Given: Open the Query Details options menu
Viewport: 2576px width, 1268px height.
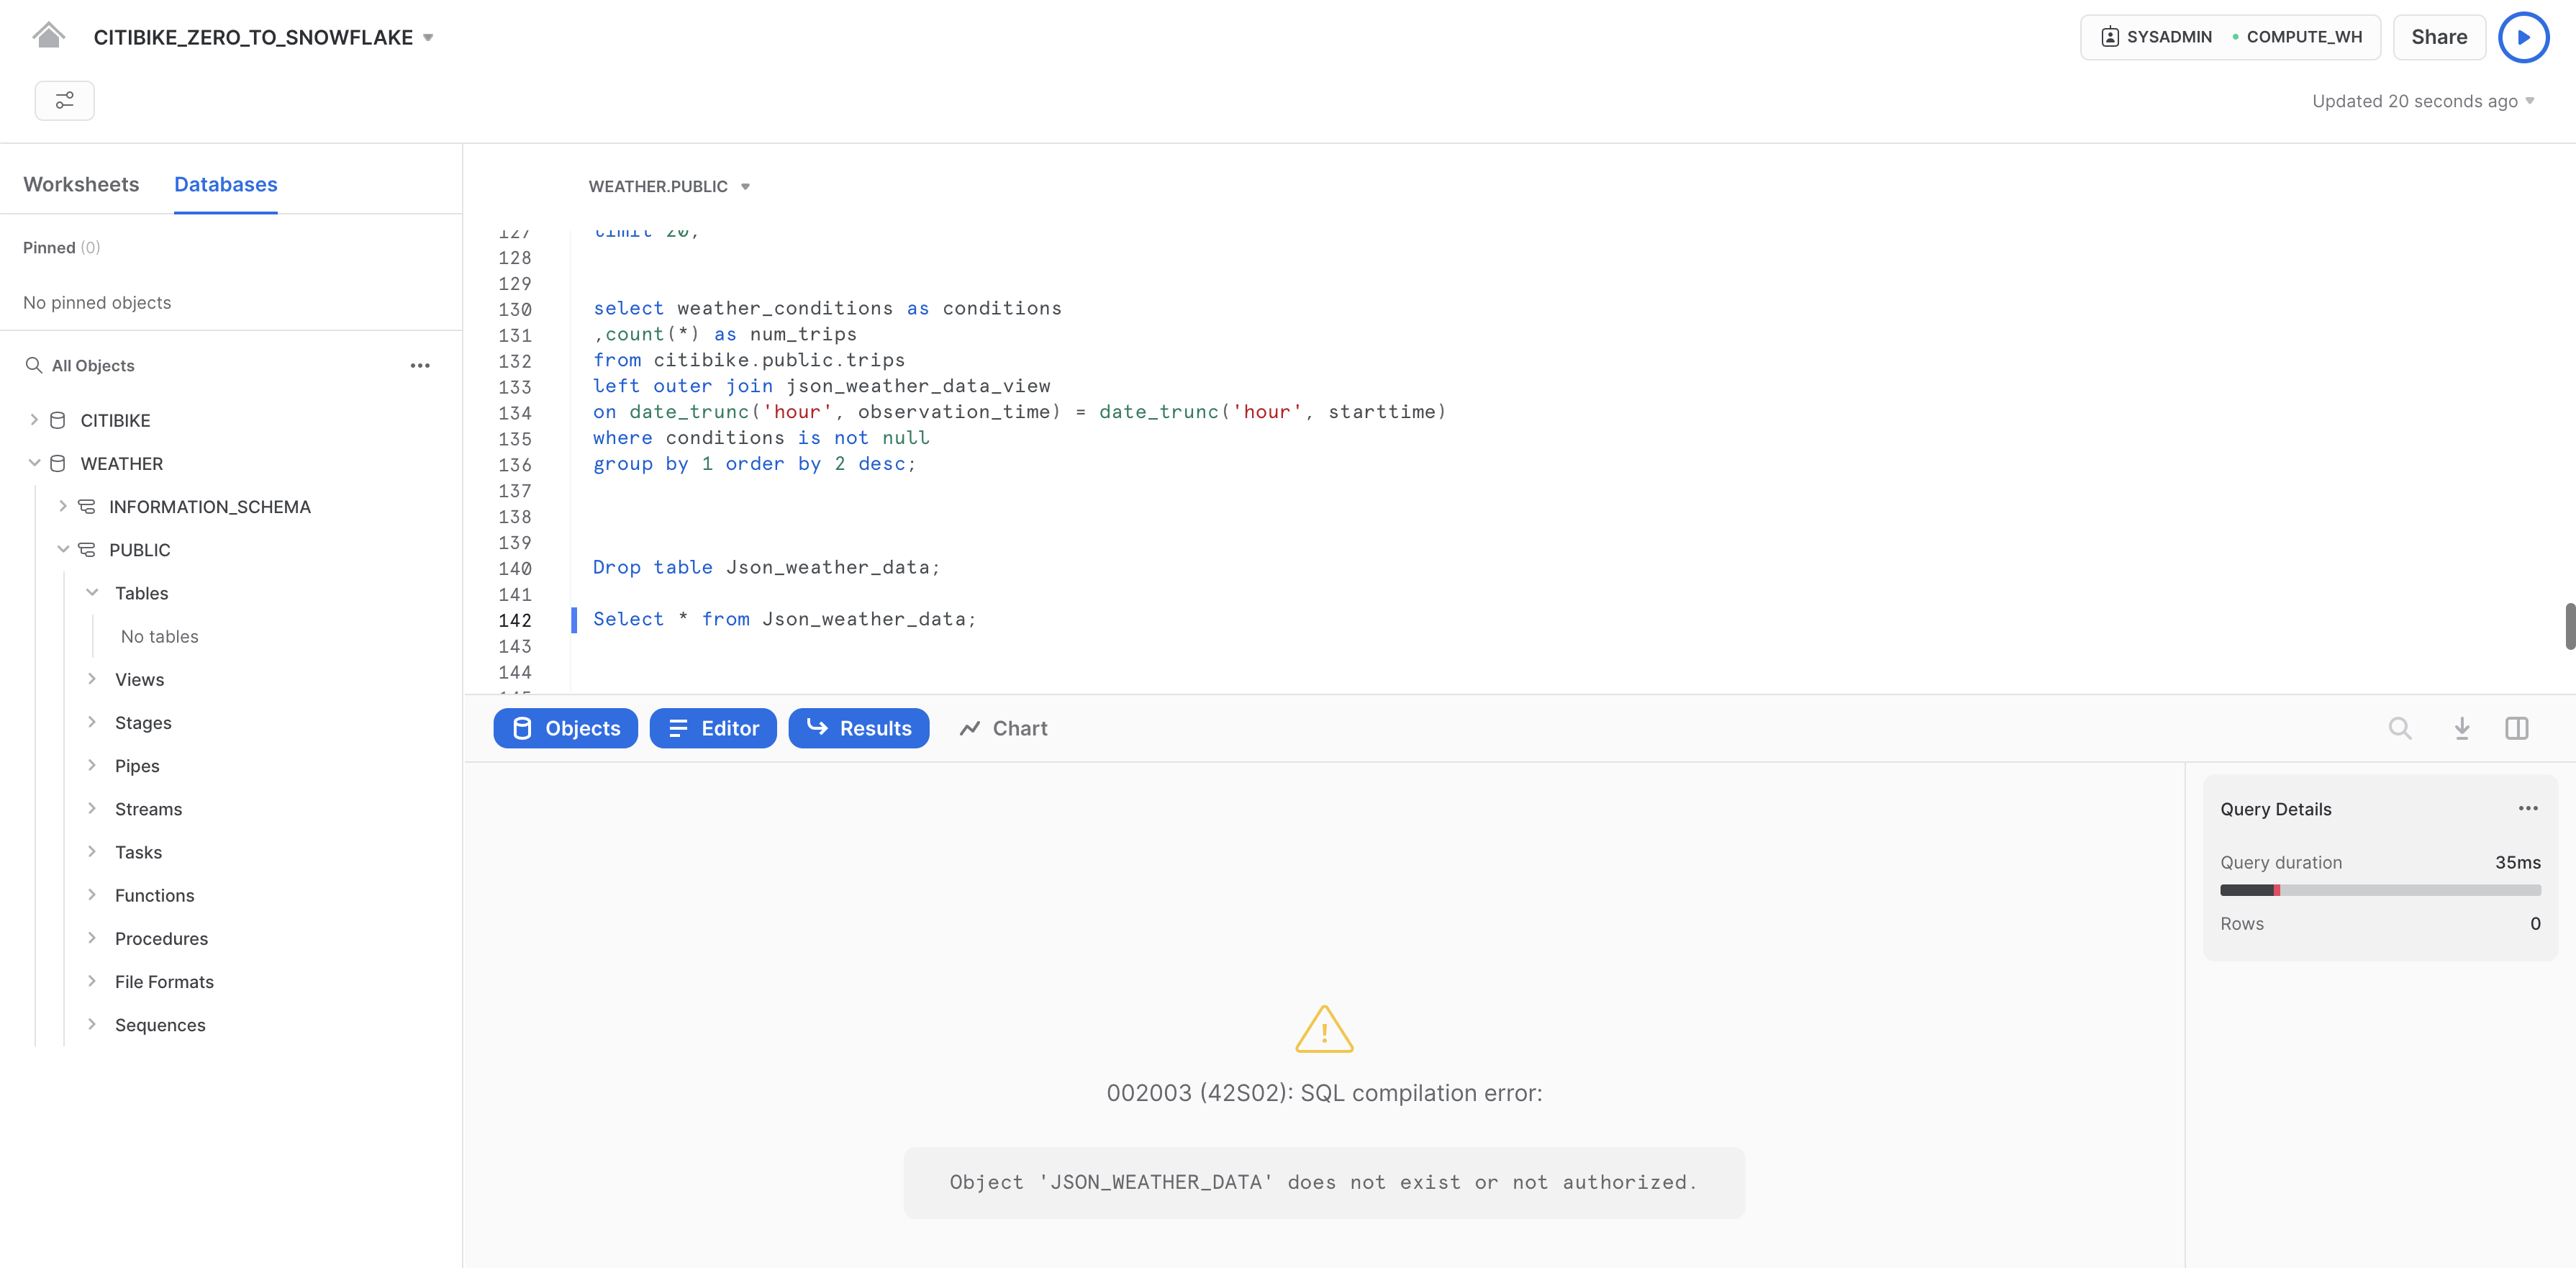Looking at the screenshot, I should tap(2529, 808).
